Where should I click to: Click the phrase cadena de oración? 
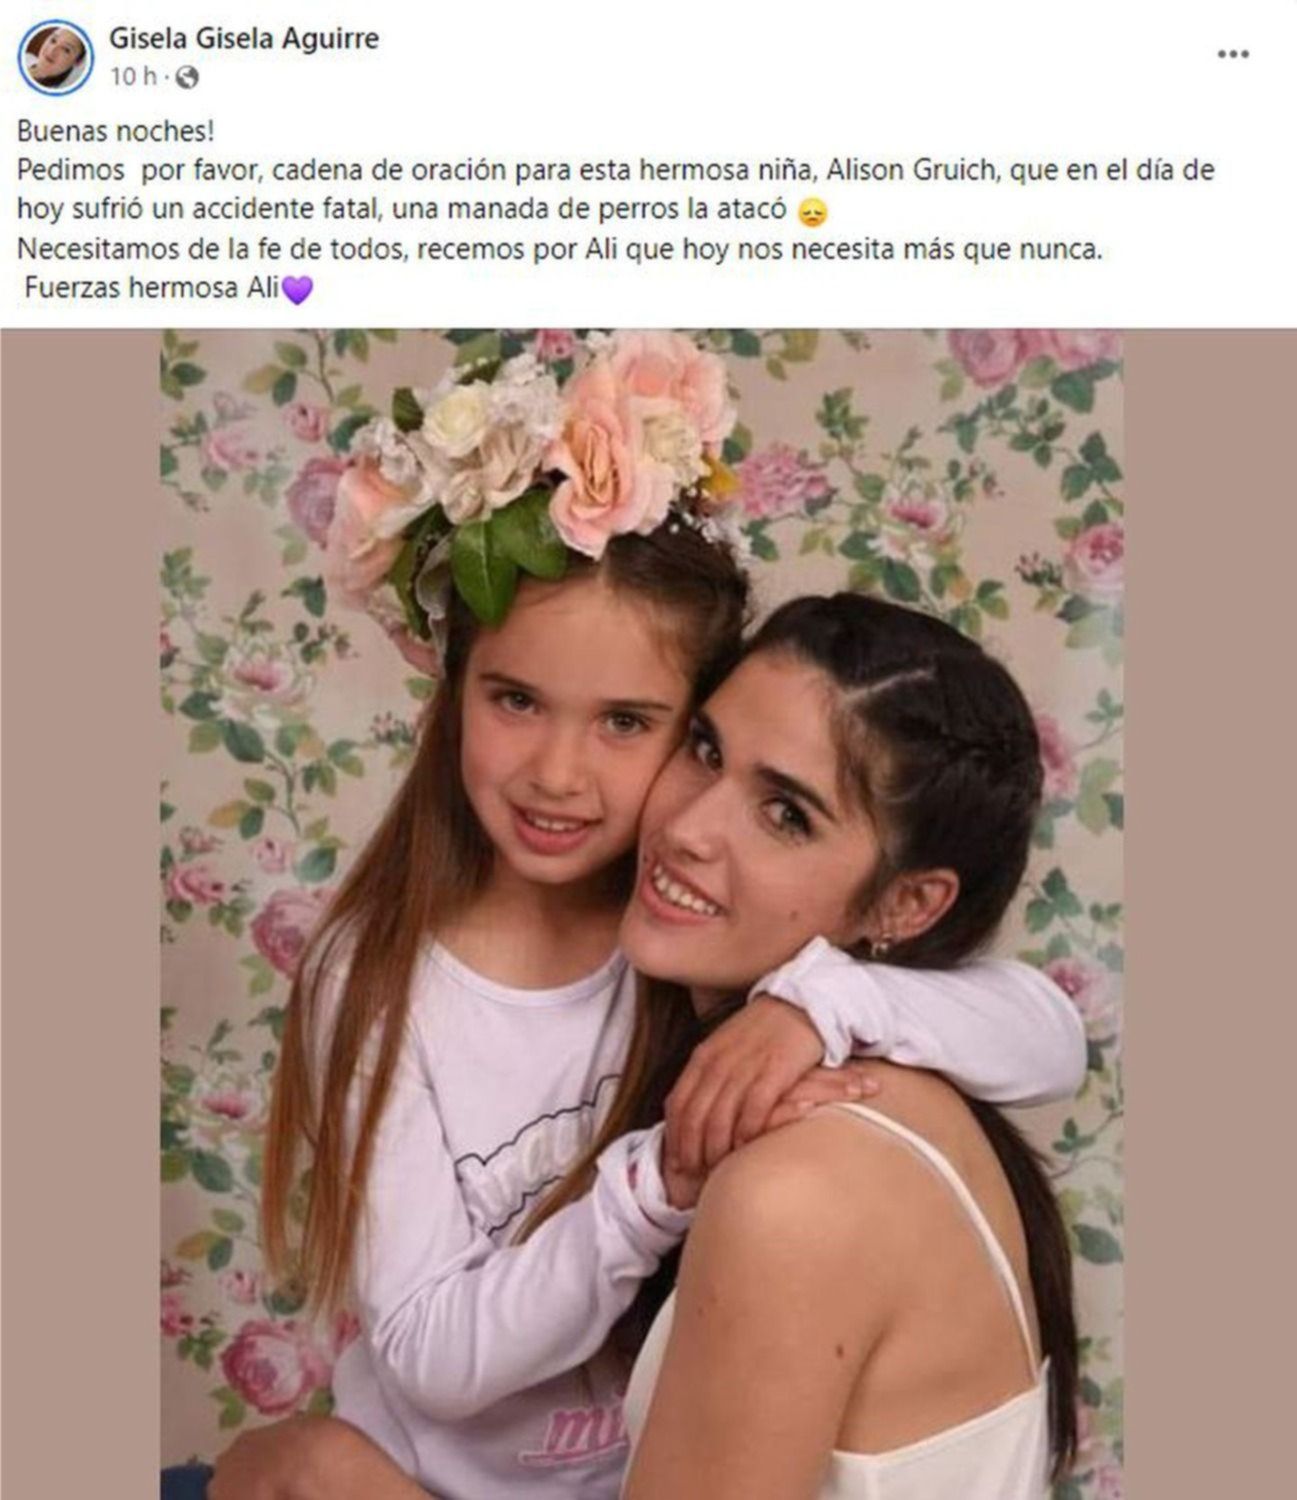coord(390,170)
